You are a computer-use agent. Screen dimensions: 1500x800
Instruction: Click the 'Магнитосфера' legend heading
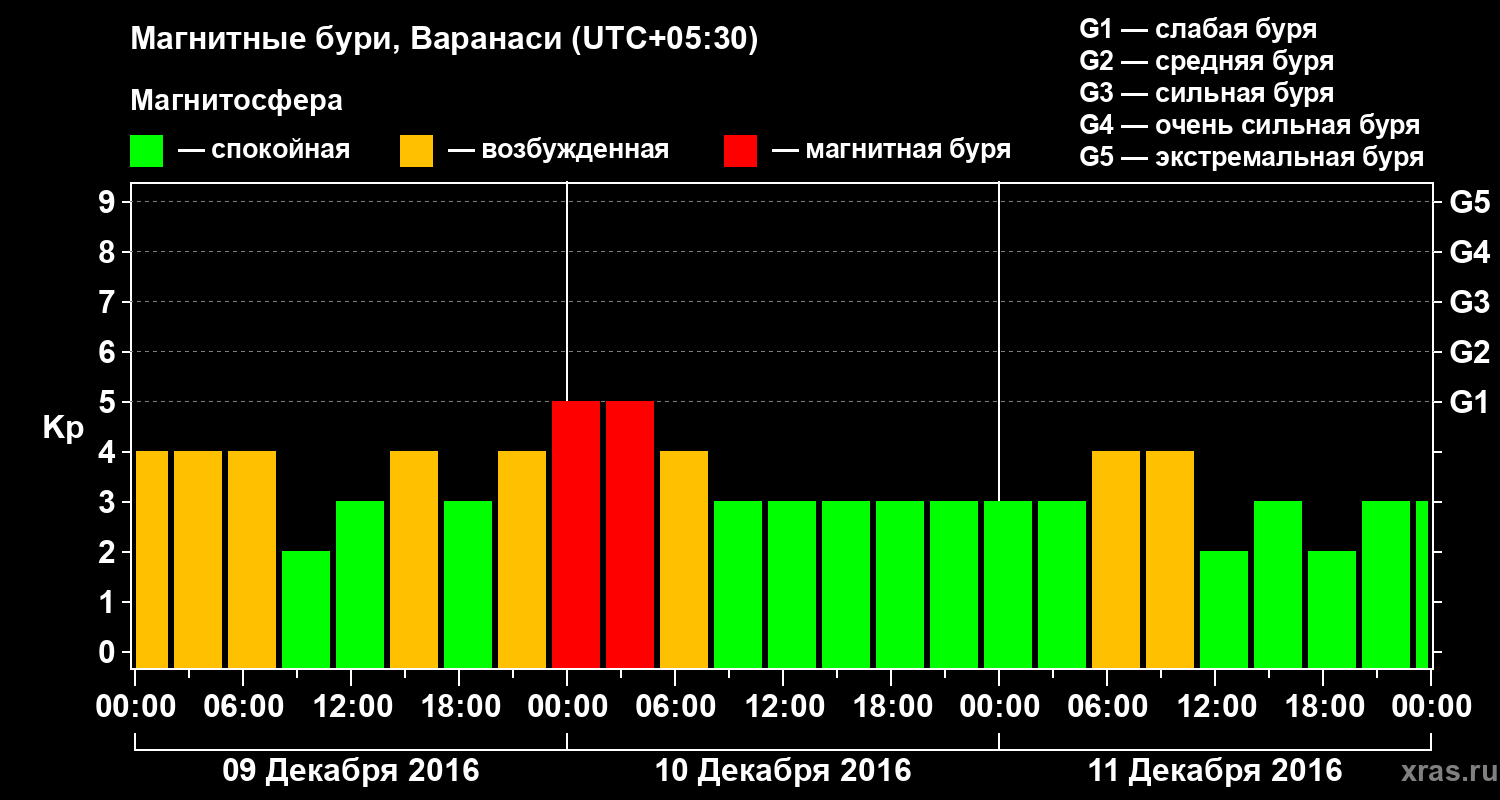[x=236, y=101]
